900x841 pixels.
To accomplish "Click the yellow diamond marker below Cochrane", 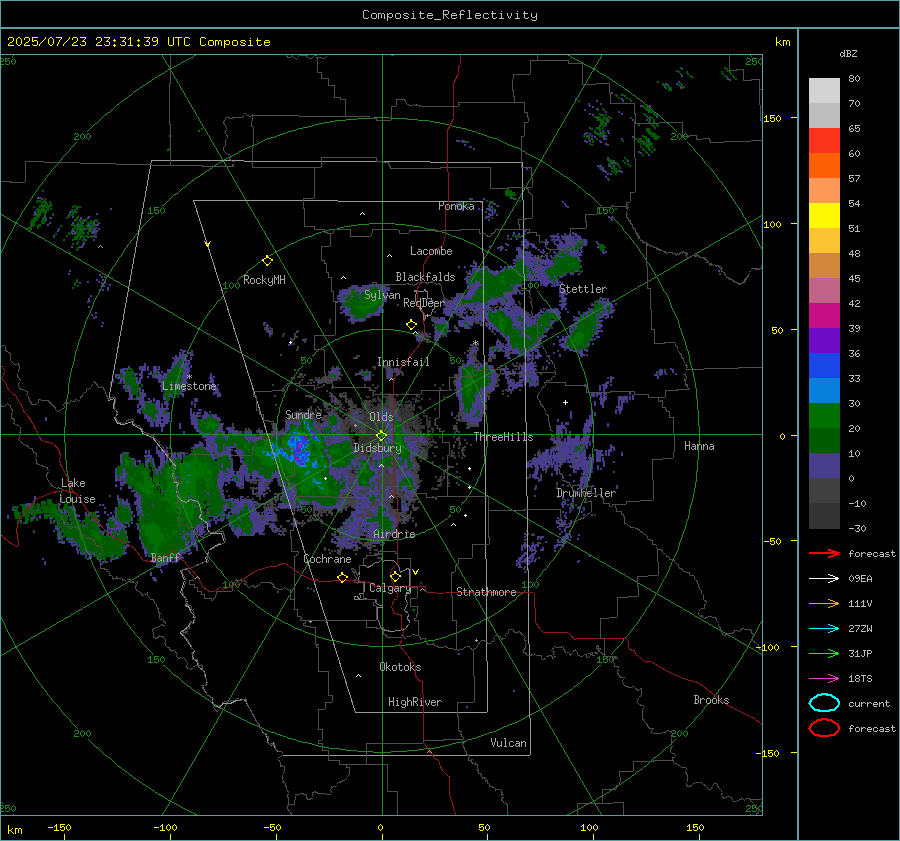I will pos(343,577).
